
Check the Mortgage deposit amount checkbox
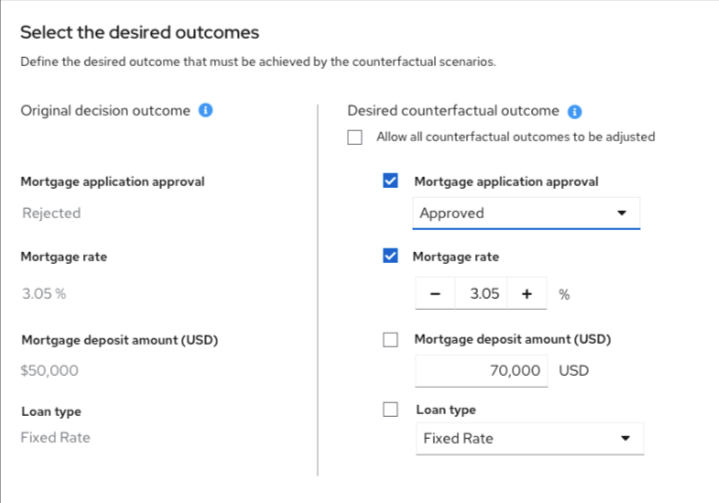point(391,340)
